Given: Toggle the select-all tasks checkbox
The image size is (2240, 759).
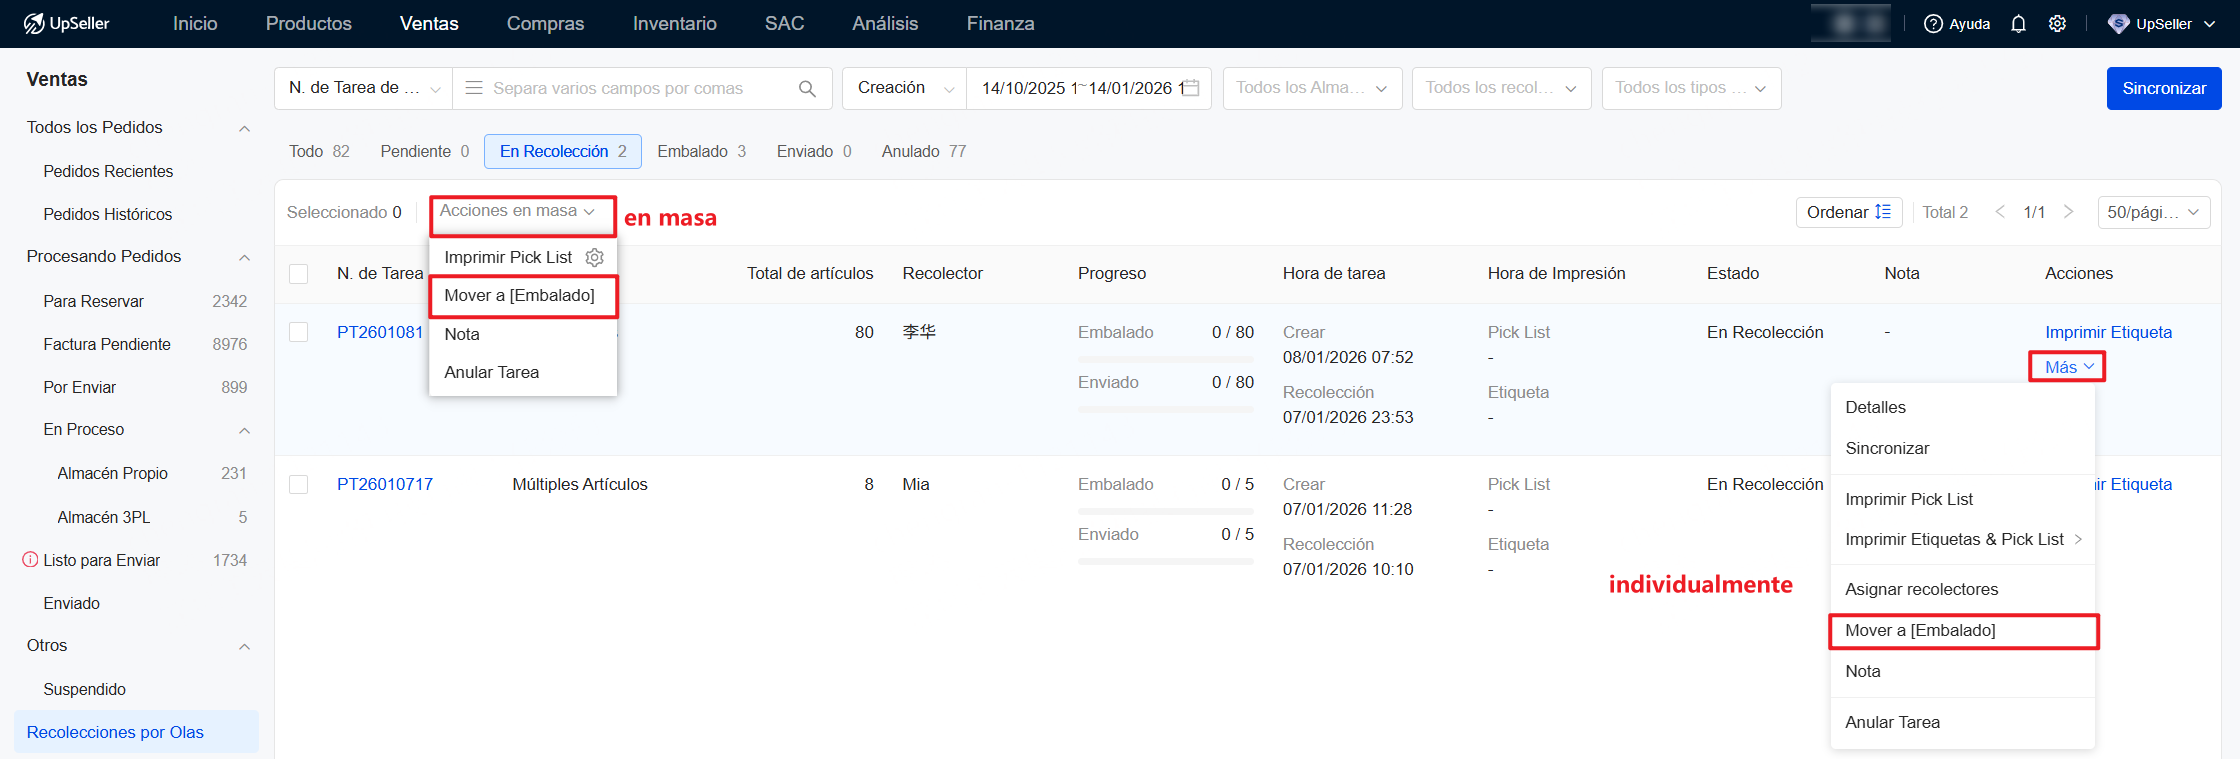Looking at the screenshot, I should coord(299,274).
